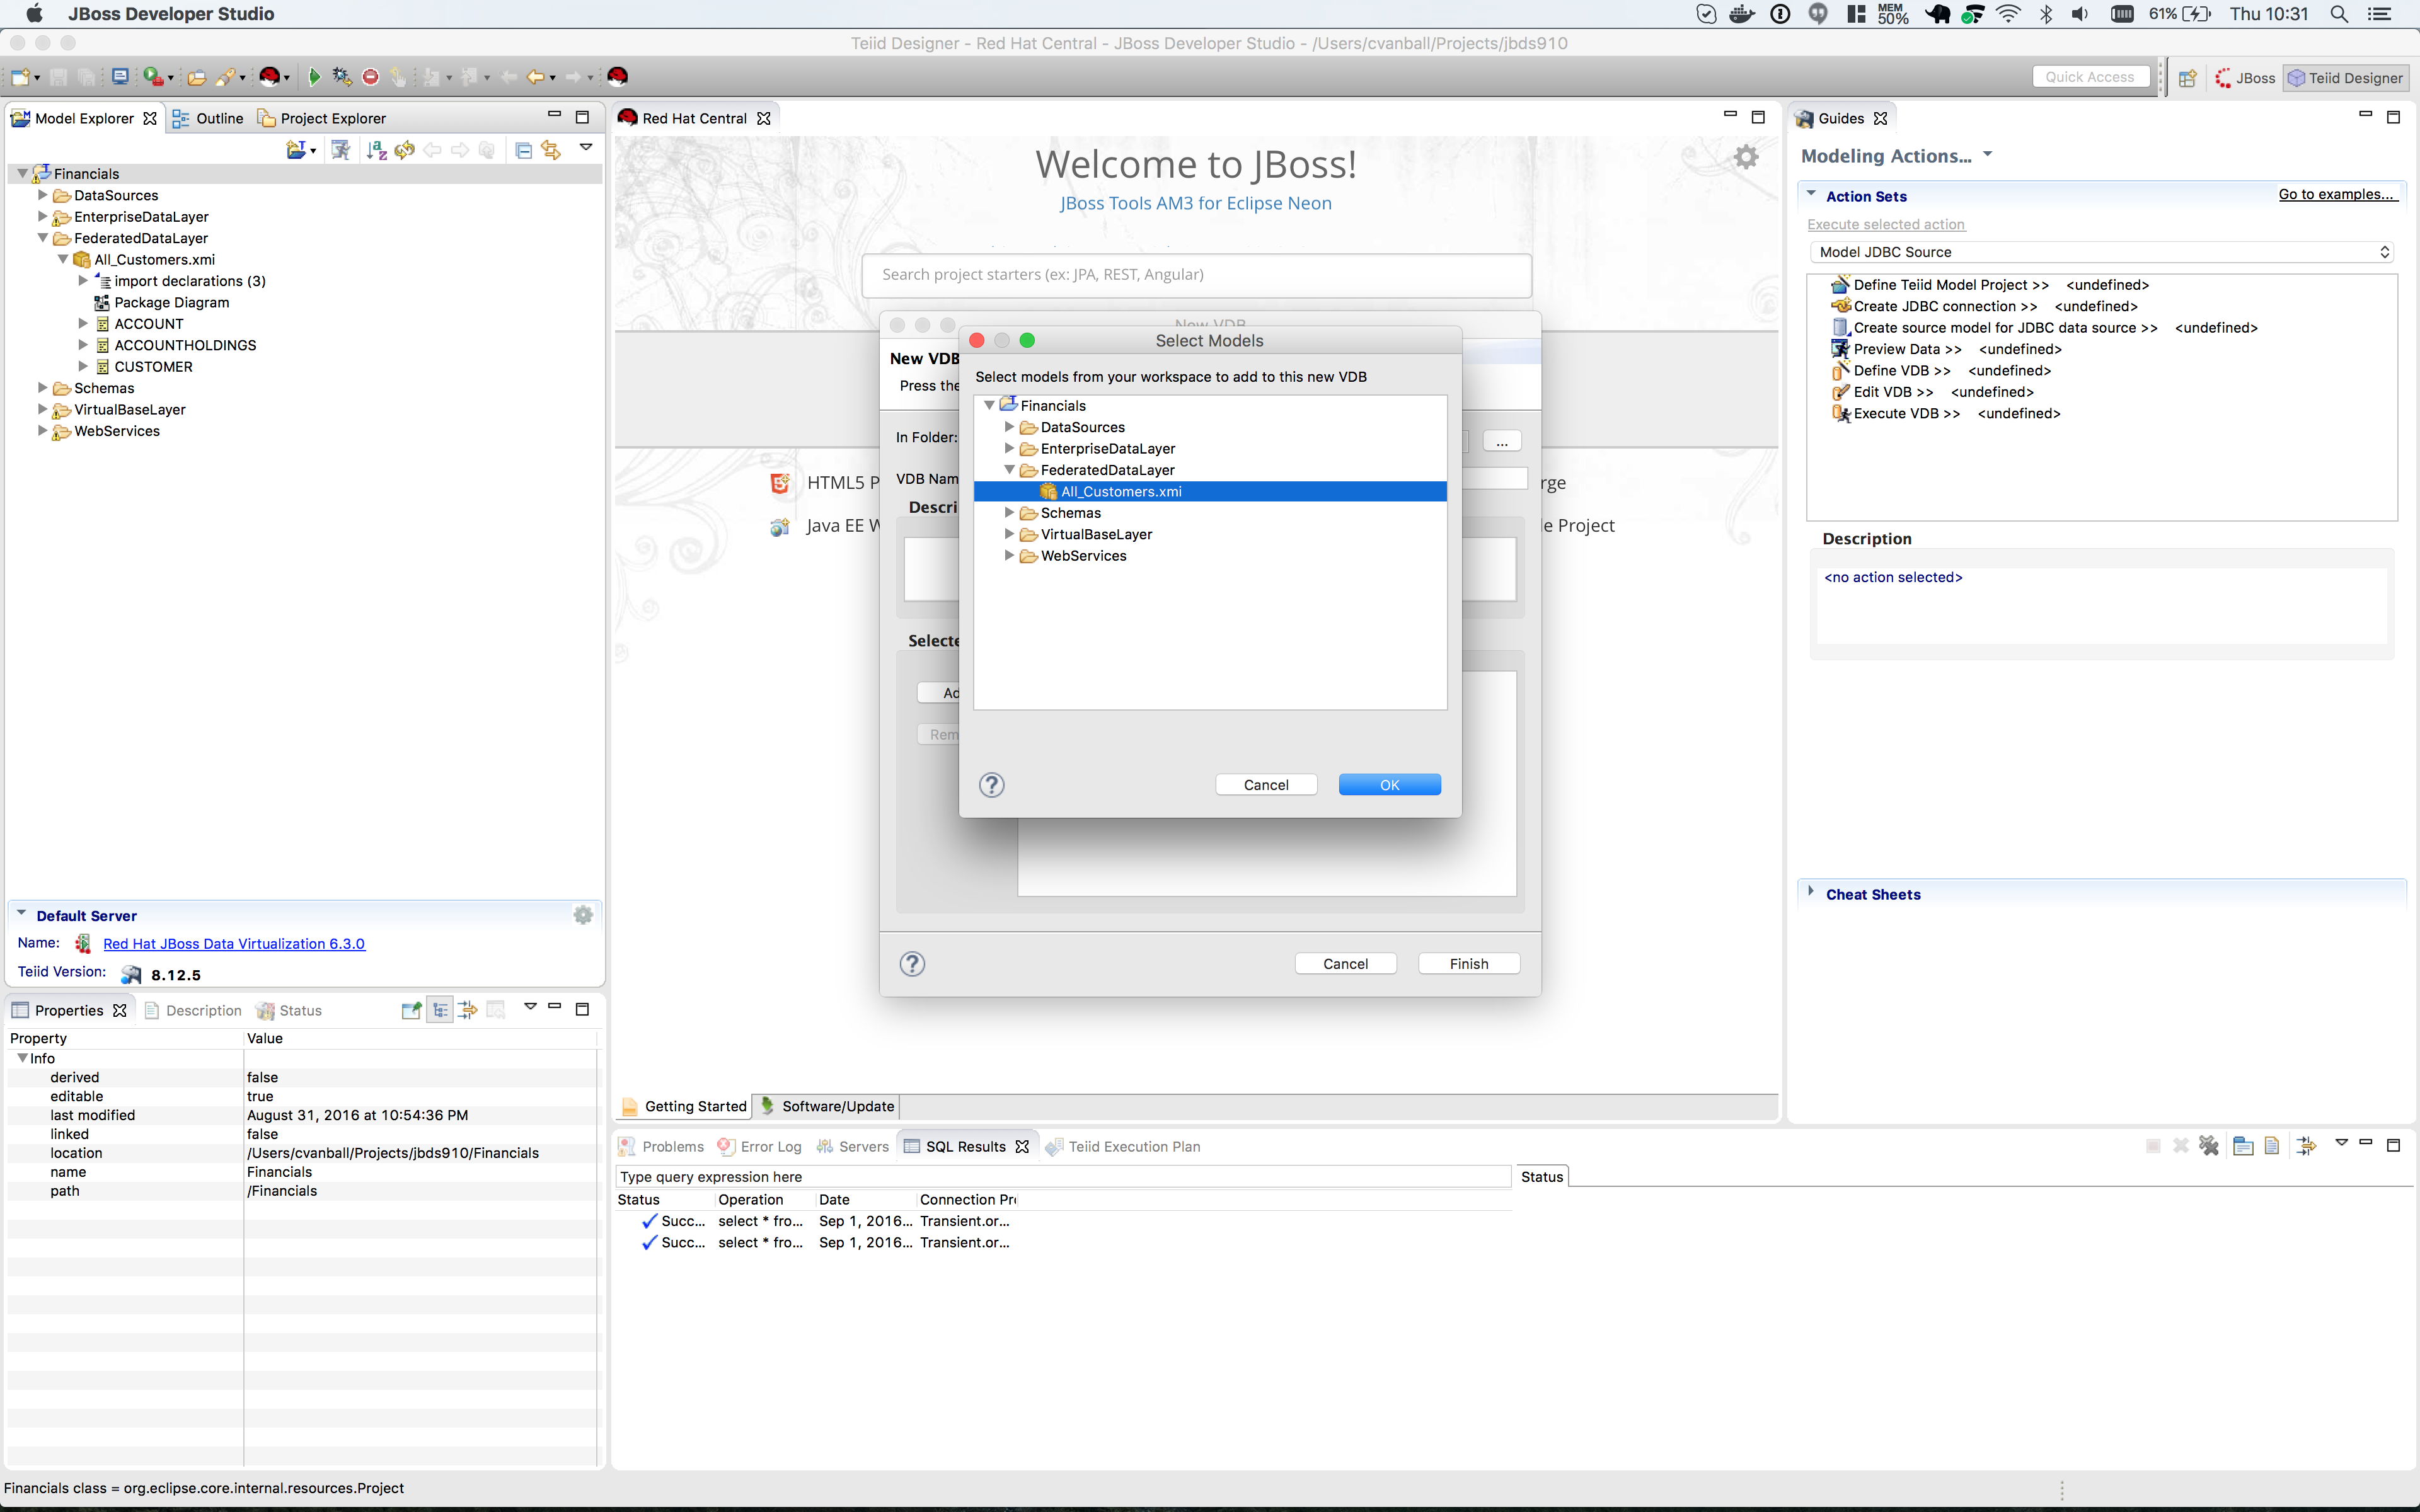Open Red Hat JBoss Data Virtualization link
The width and height of the screenshot is (2420, 1512).
pyautogui.click(x=234, y=944)
